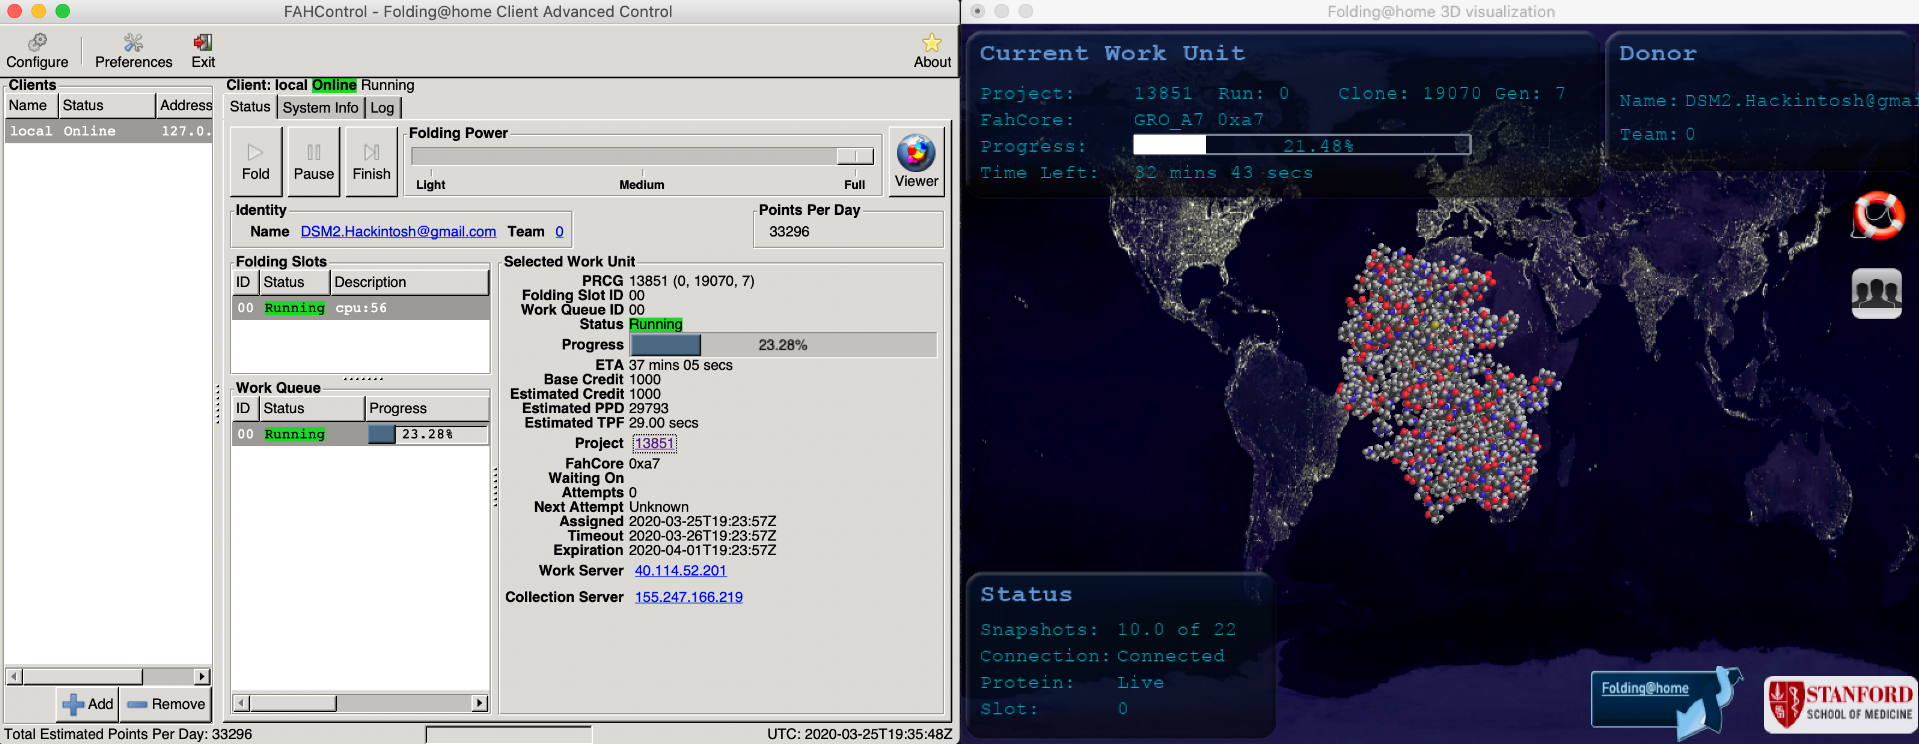The width and height of the screenshot is (1919, 744).
Task: Click the Remove client button
Action: 166,704
